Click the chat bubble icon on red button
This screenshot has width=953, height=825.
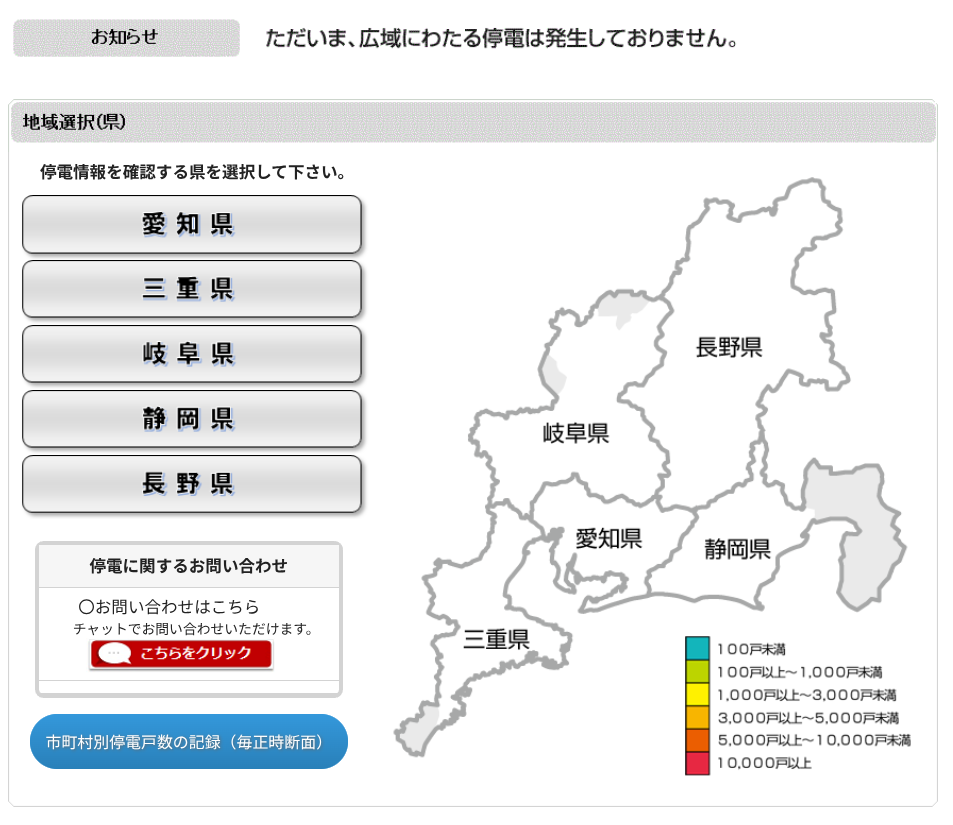point(116,654)
